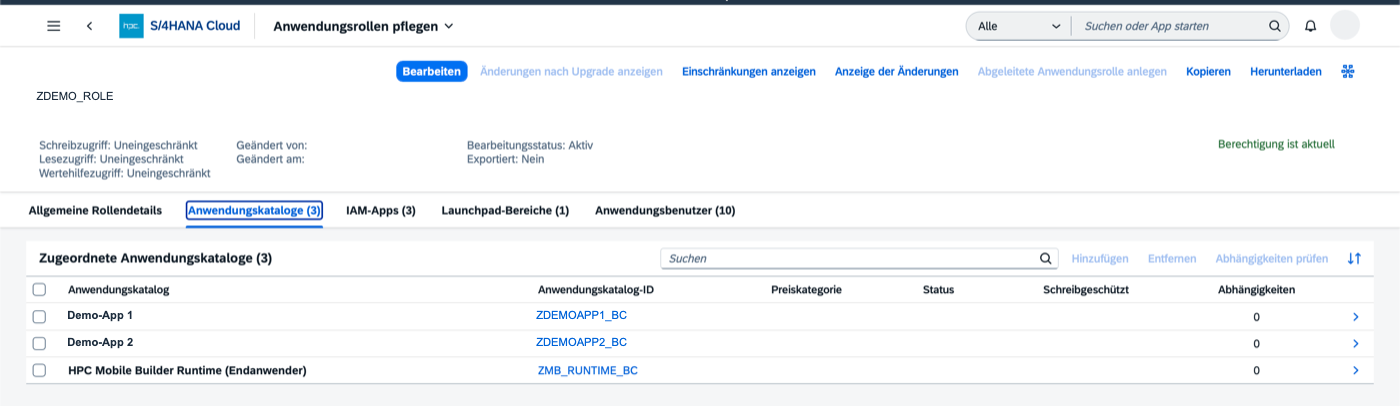The width and height of the screenshot is (1400, 406).
Task: Open the hamburger navigation menu
Action: tap(54, 26)
